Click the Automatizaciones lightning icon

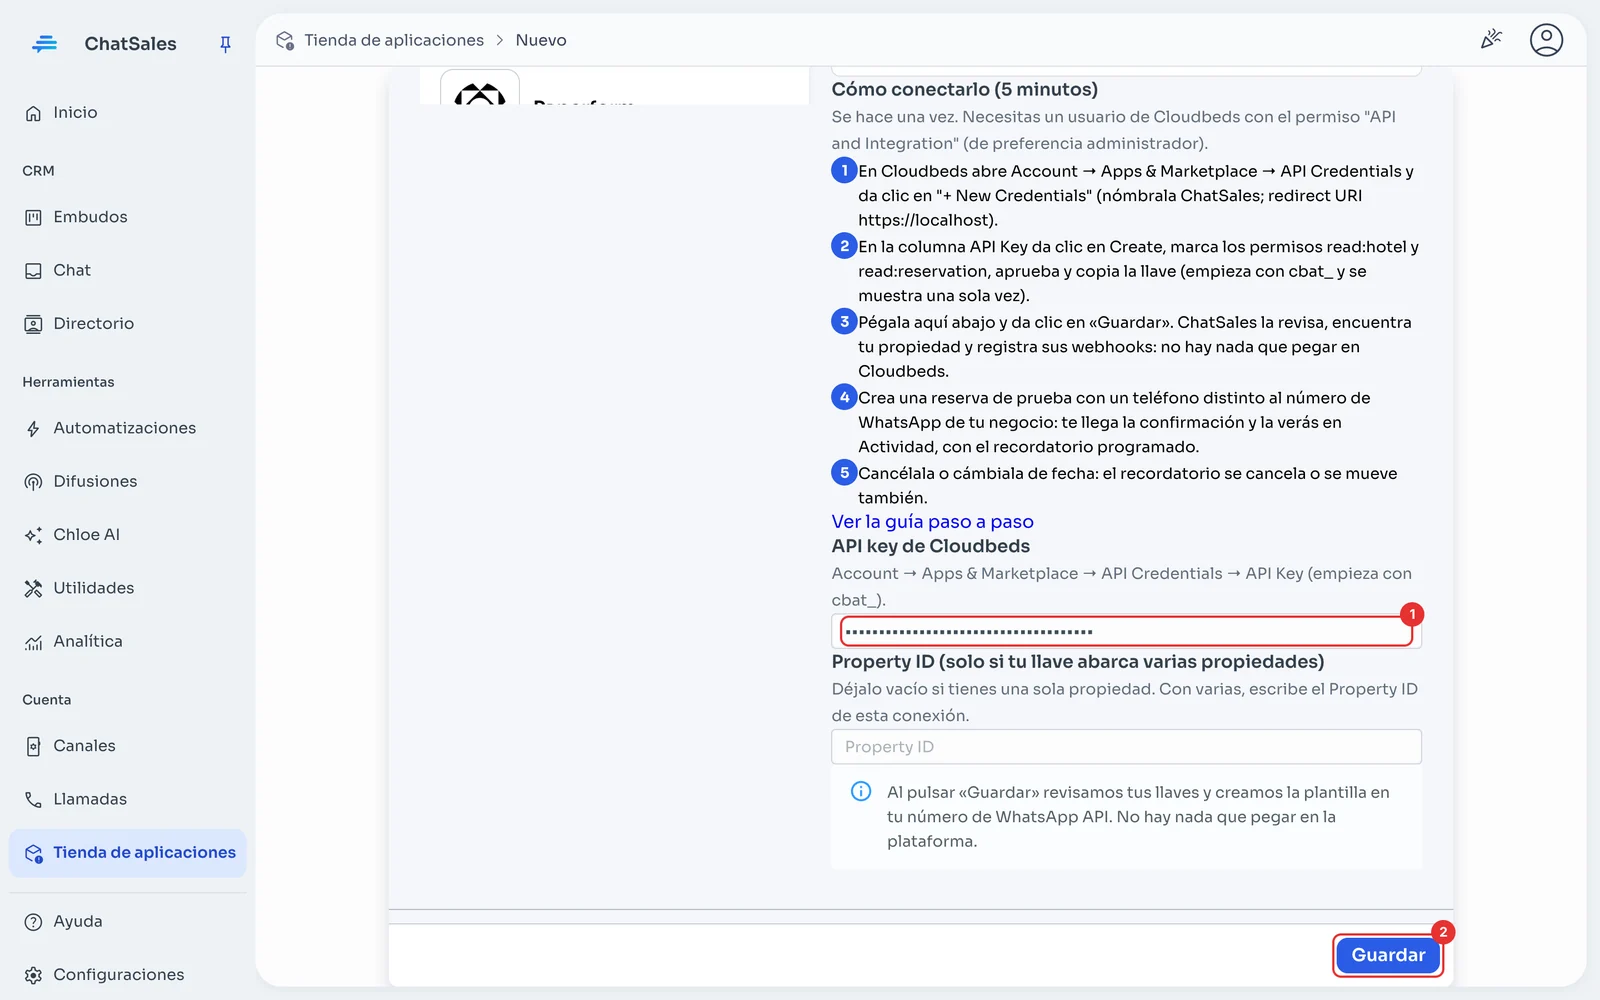(33, 429)
